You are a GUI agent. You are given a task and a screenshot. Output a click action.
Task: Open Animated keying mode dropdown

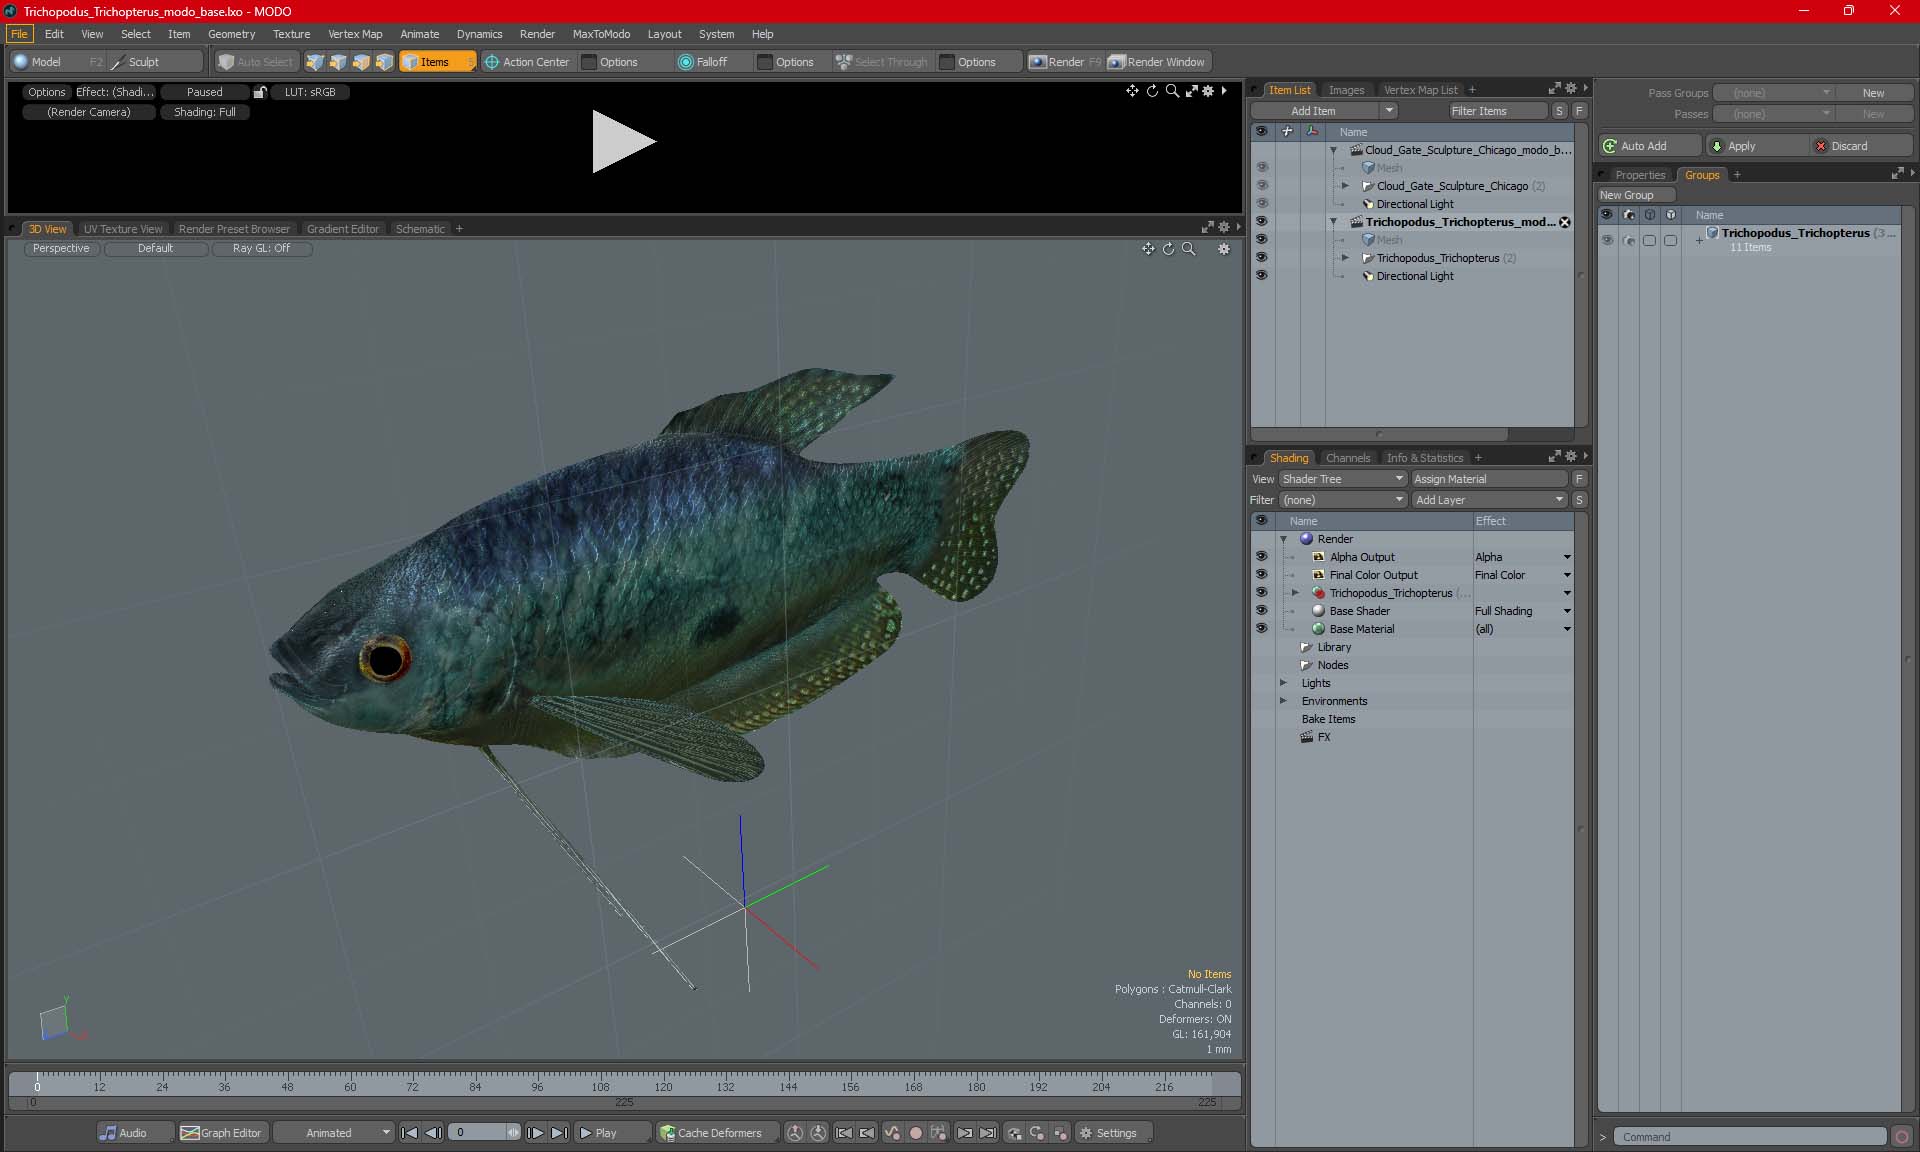tap(334, 1133)
